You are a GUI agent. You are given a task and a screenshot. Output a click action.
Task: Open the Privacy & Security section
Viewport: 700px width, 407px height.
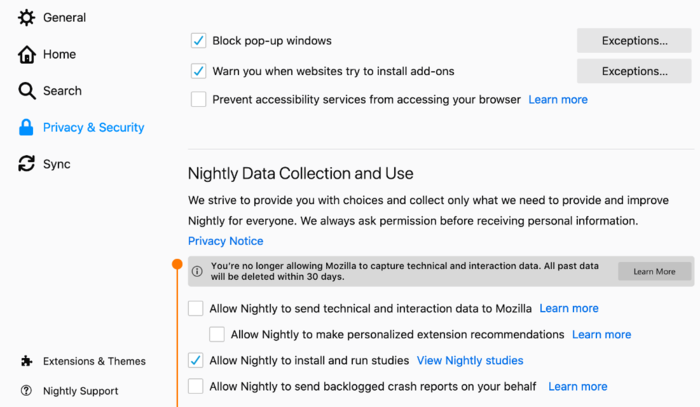93,128
